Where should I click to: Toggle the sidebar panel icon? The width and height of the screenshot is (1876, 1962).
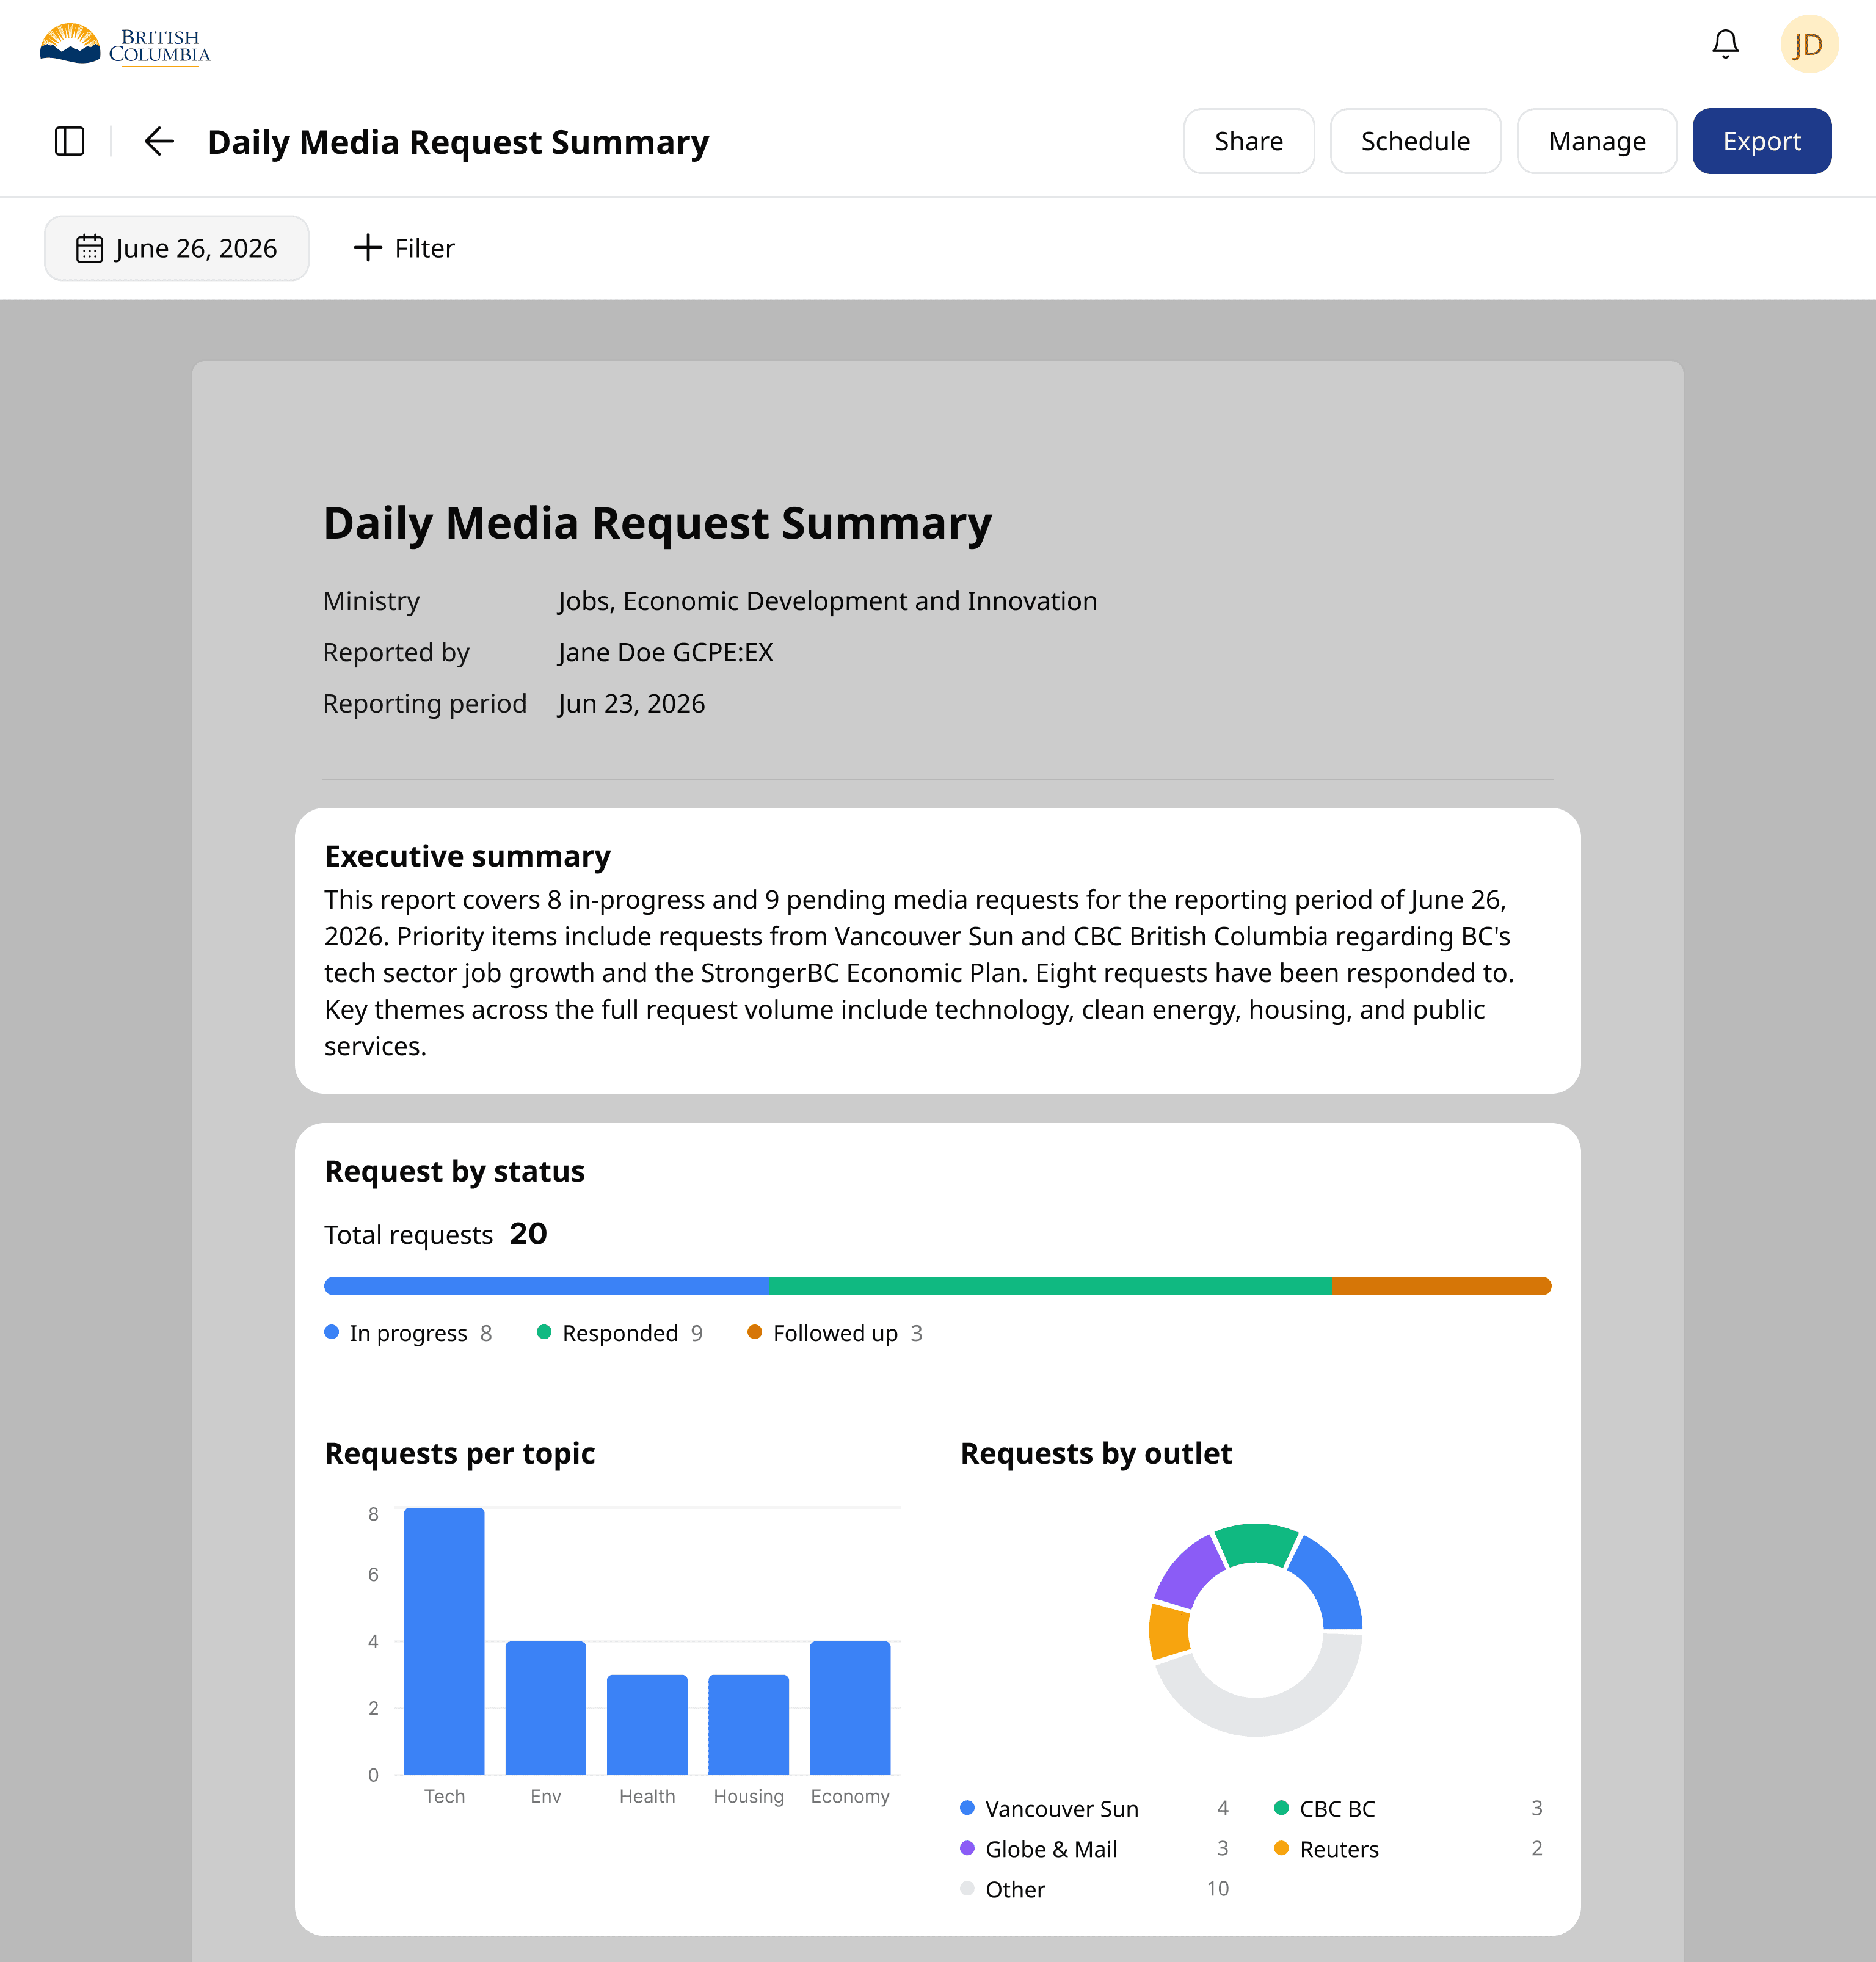pos(69,141)
